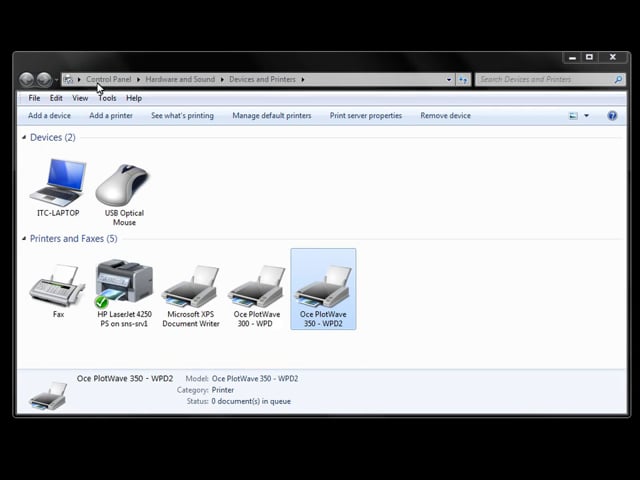
Task: Open the Help question mark icon
Action: tap(612, 116)
